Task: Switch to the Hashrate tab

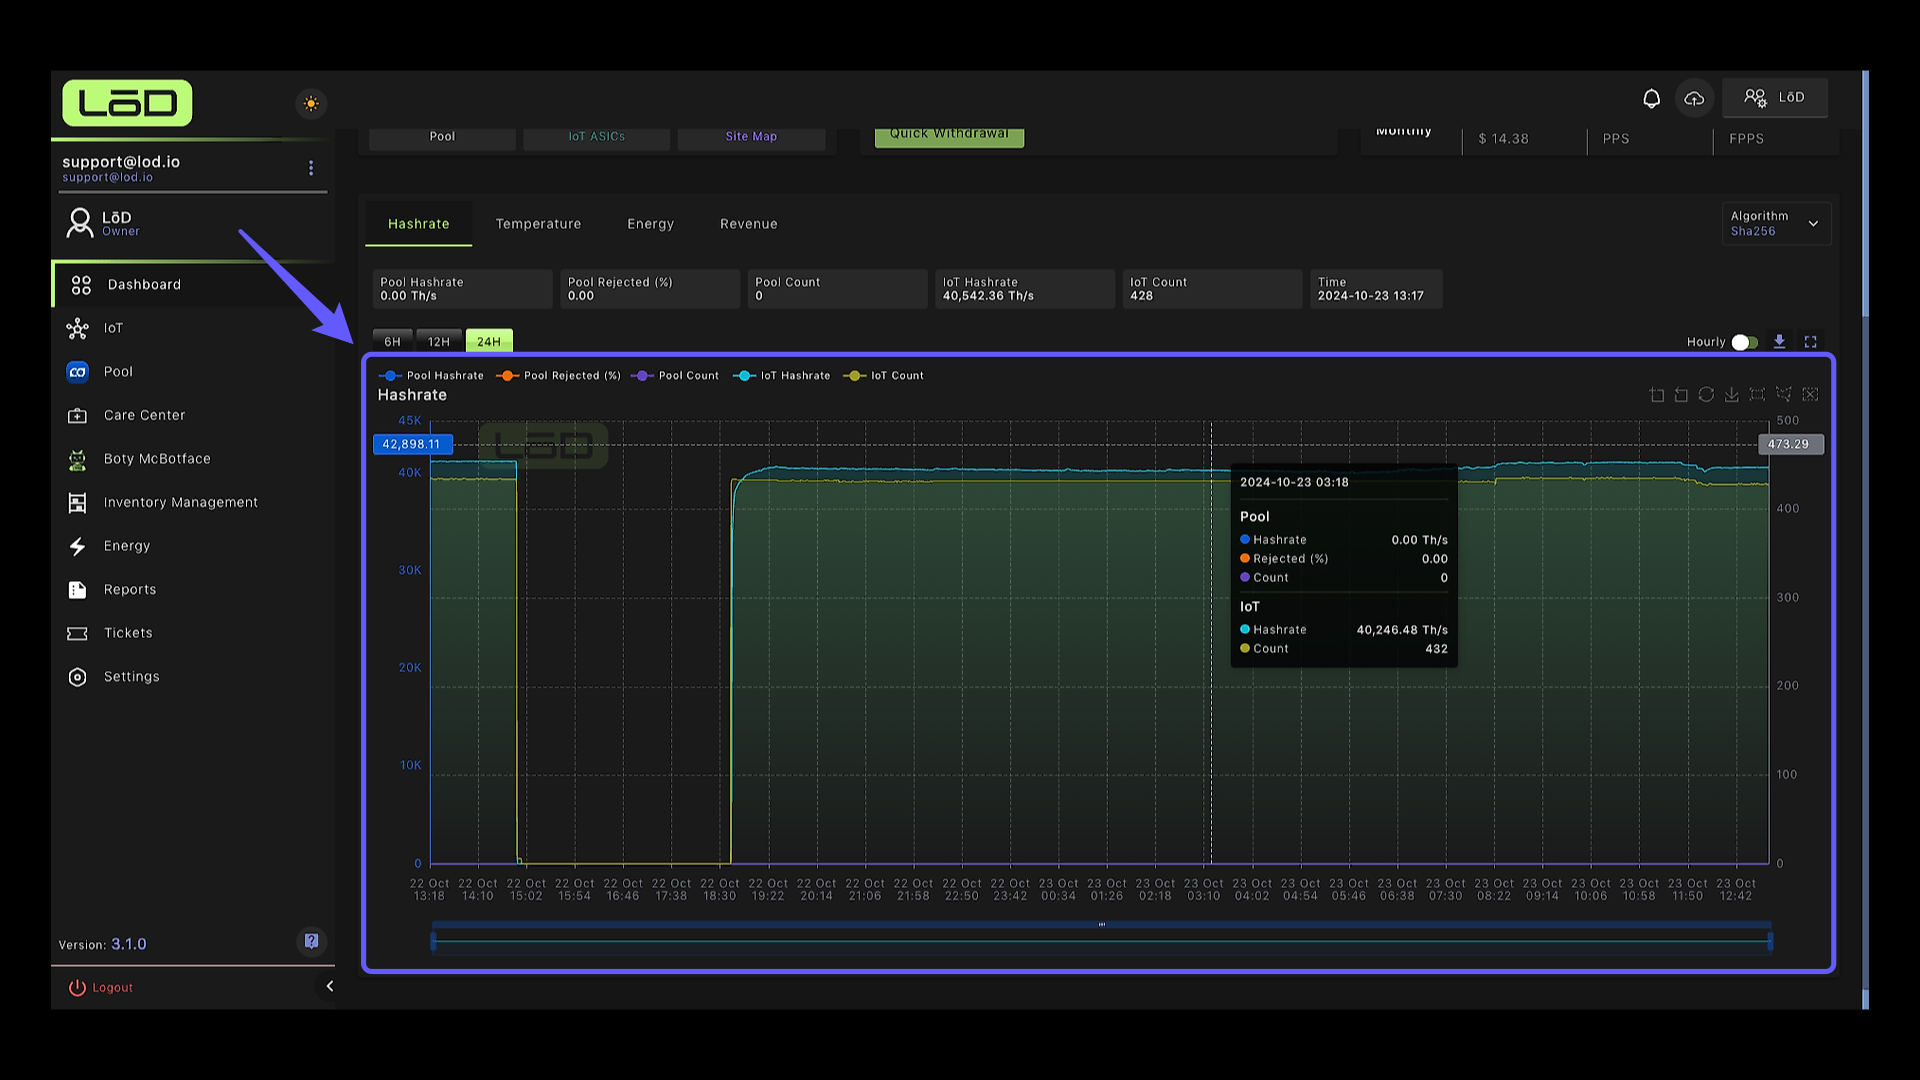Action: [418, 224]
